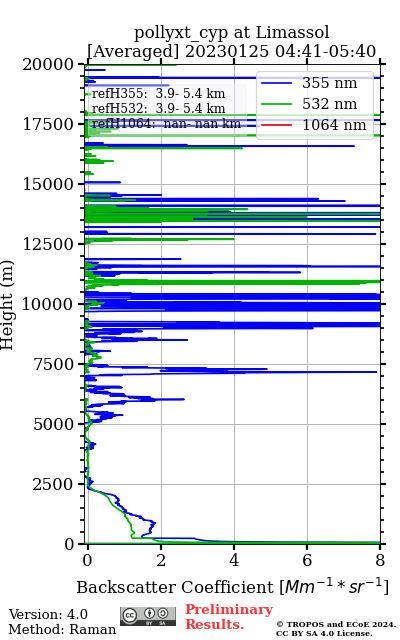Click the refH355 reference height text
This screenshot has height=640, width=400.
pyautogui.click(x=158, y=94)
